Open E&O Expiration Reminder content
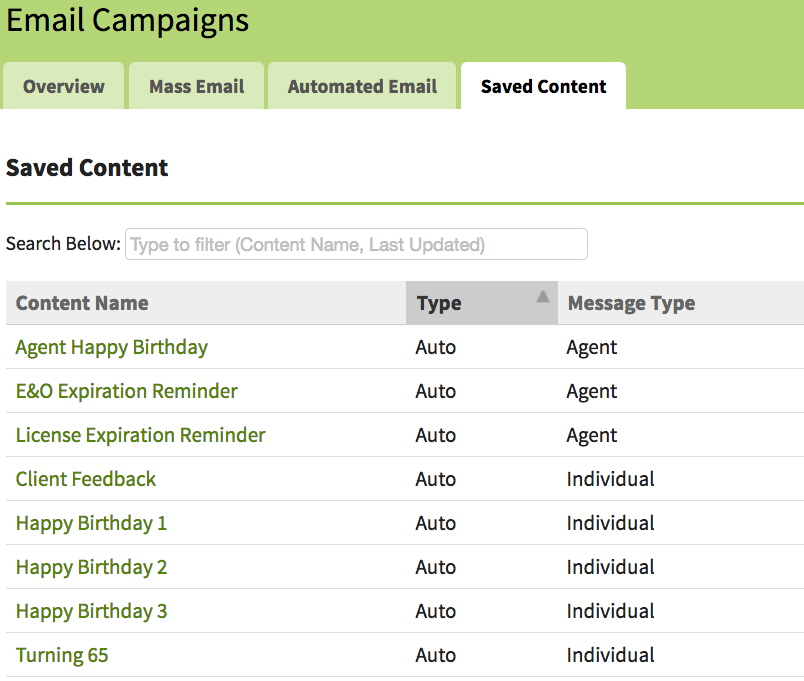Screen dimensions: 804x681 [x=127, y=391]
